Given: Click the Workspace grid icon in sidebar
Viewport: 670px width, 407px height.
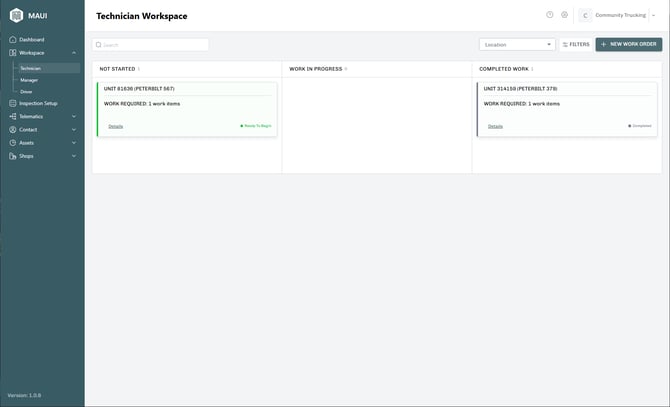Looking at the screenshot, I should pos(12,53).
